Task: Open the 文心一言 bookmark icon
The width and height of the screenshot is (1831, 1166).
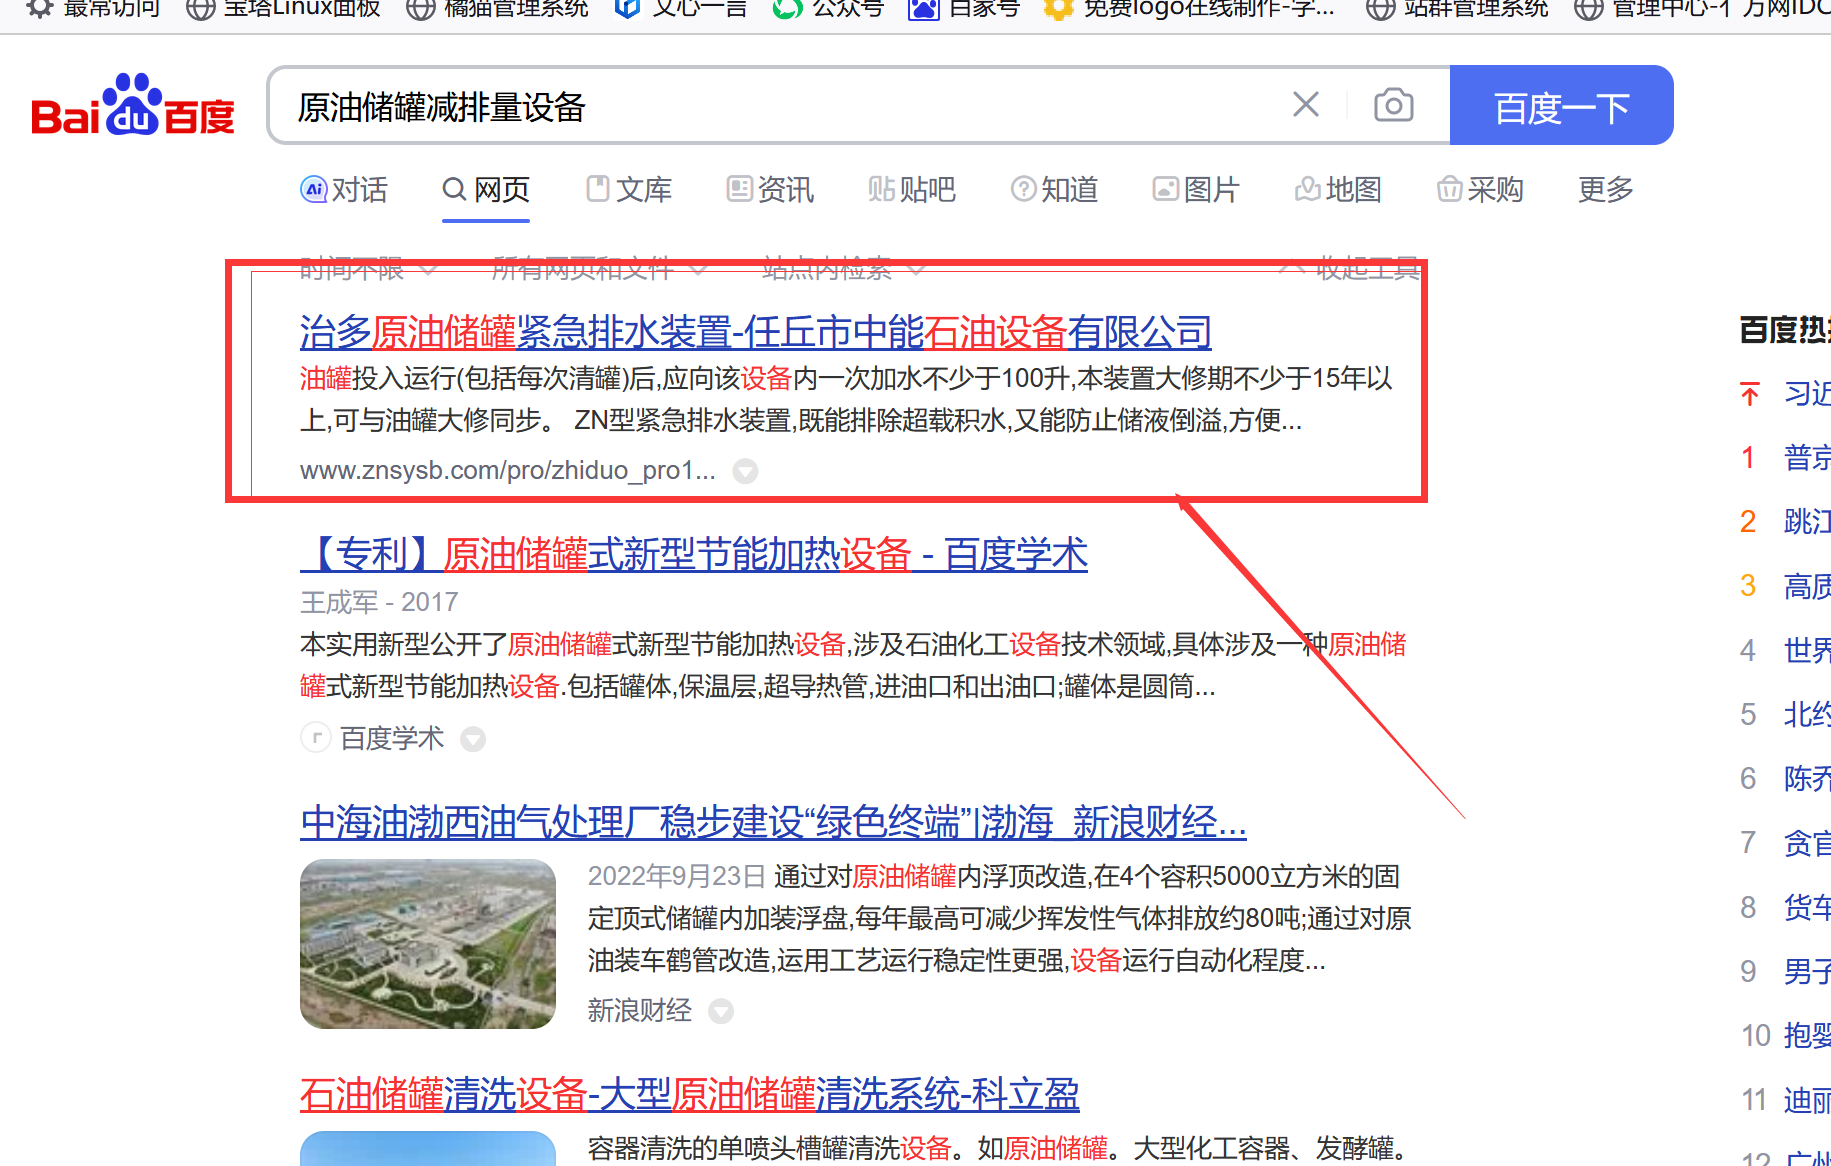Action: [x=626, y=8]
